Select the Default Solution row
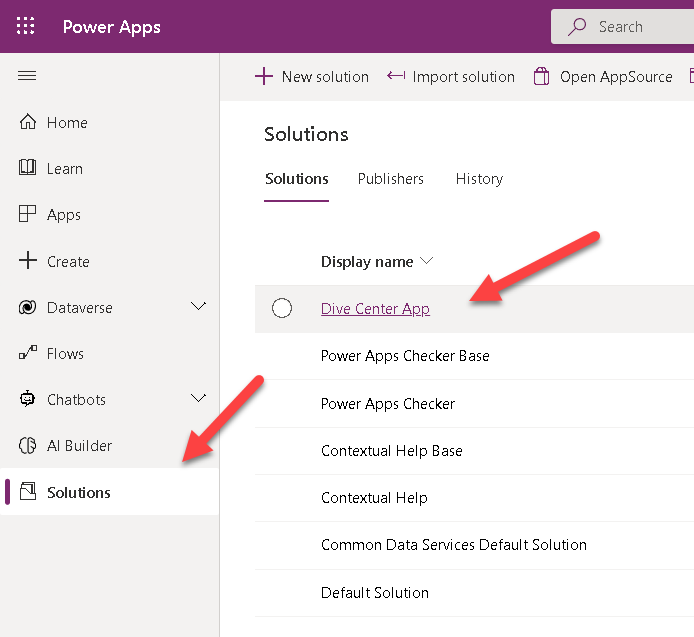The height and width of the screenshot is (637, 694). click(474, 593)
